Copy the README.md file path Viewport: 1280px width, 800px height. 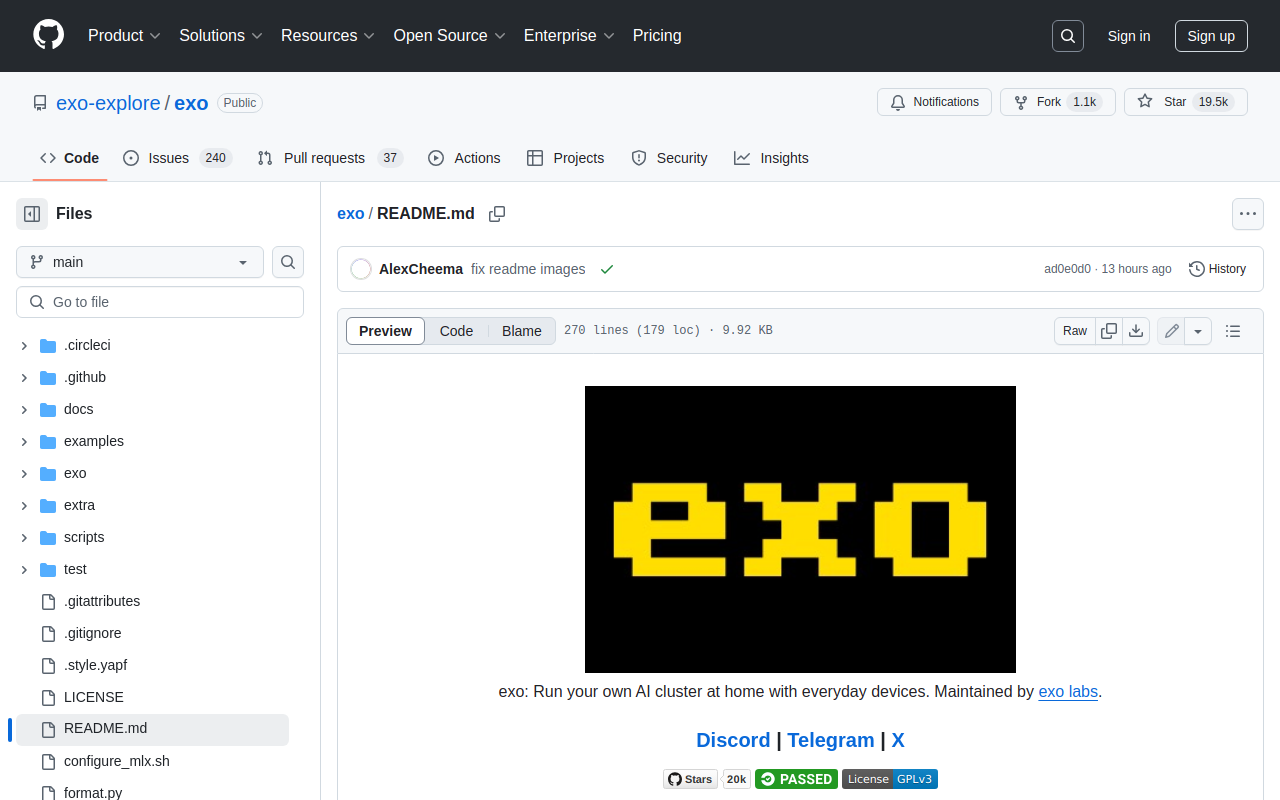(497, 214)
